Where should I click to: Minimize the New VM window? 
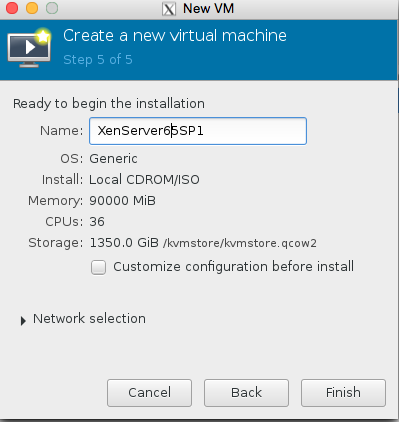click(32, 8)
